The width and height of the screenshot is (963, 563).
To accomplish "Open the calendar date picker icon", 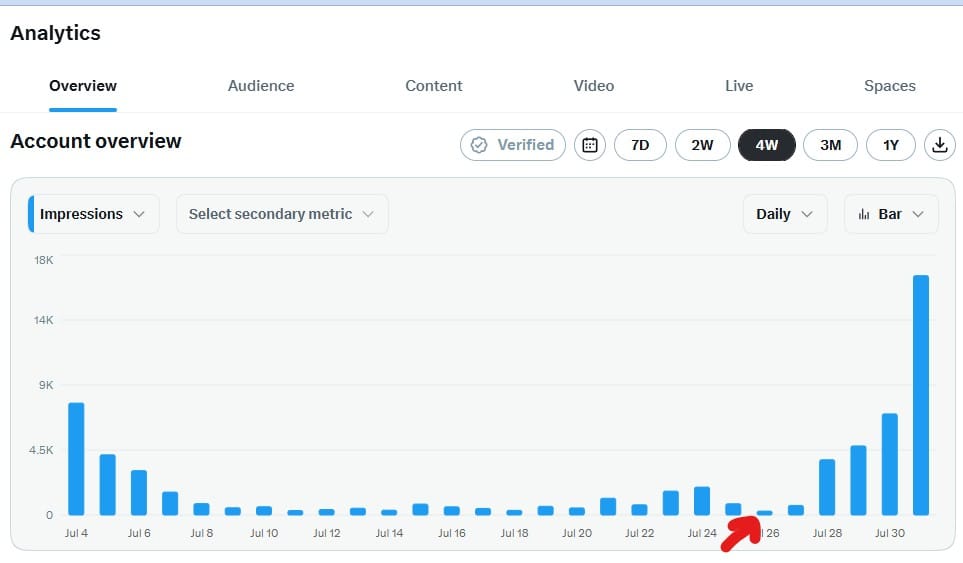I will click(590, 145).
